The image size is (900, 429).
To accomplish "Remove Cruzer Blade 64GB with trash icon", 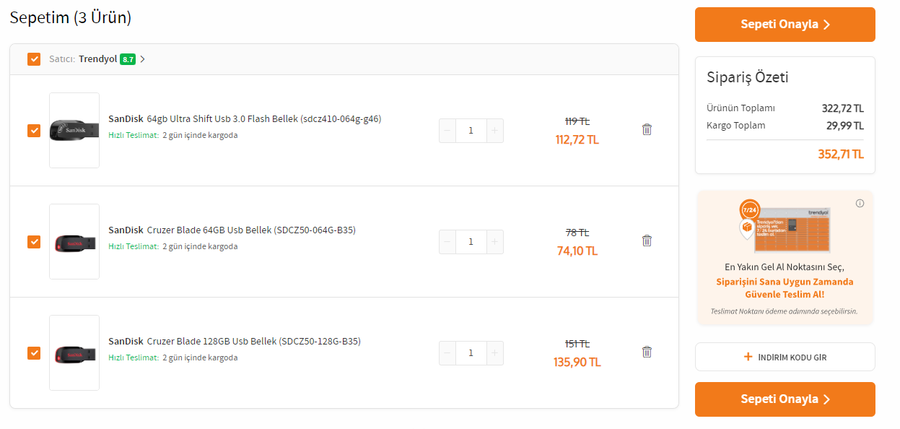I will (647, 241).
